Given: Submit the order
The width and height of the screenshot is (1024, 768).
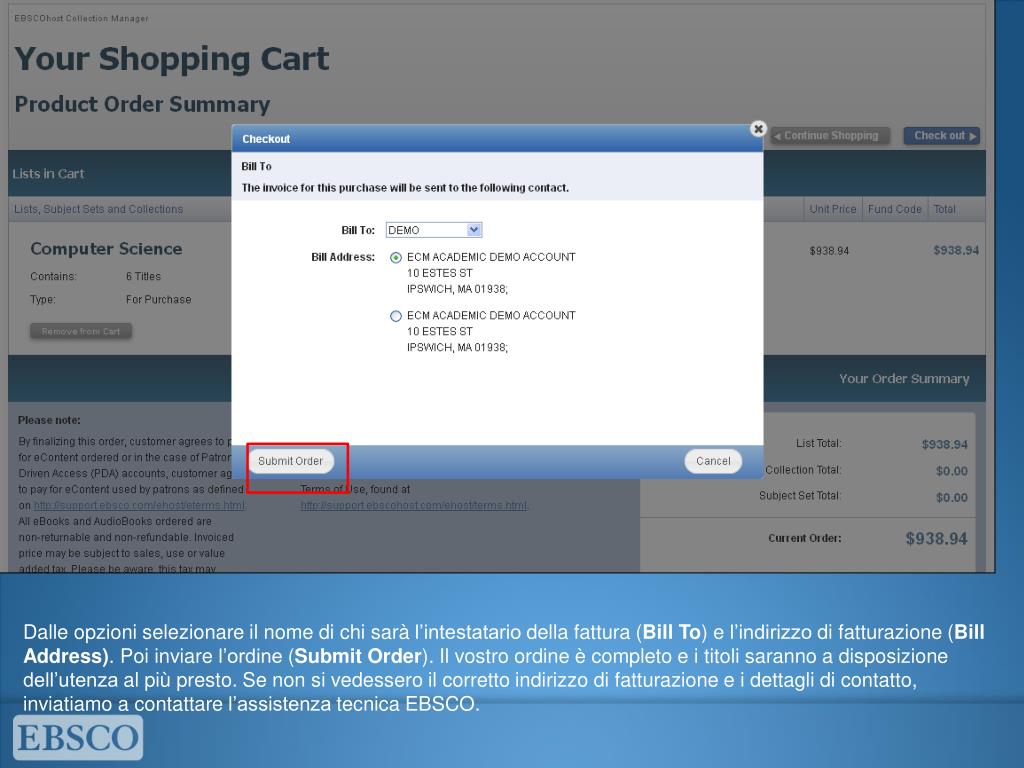Looking at the screenshot, I should (291, 461).
